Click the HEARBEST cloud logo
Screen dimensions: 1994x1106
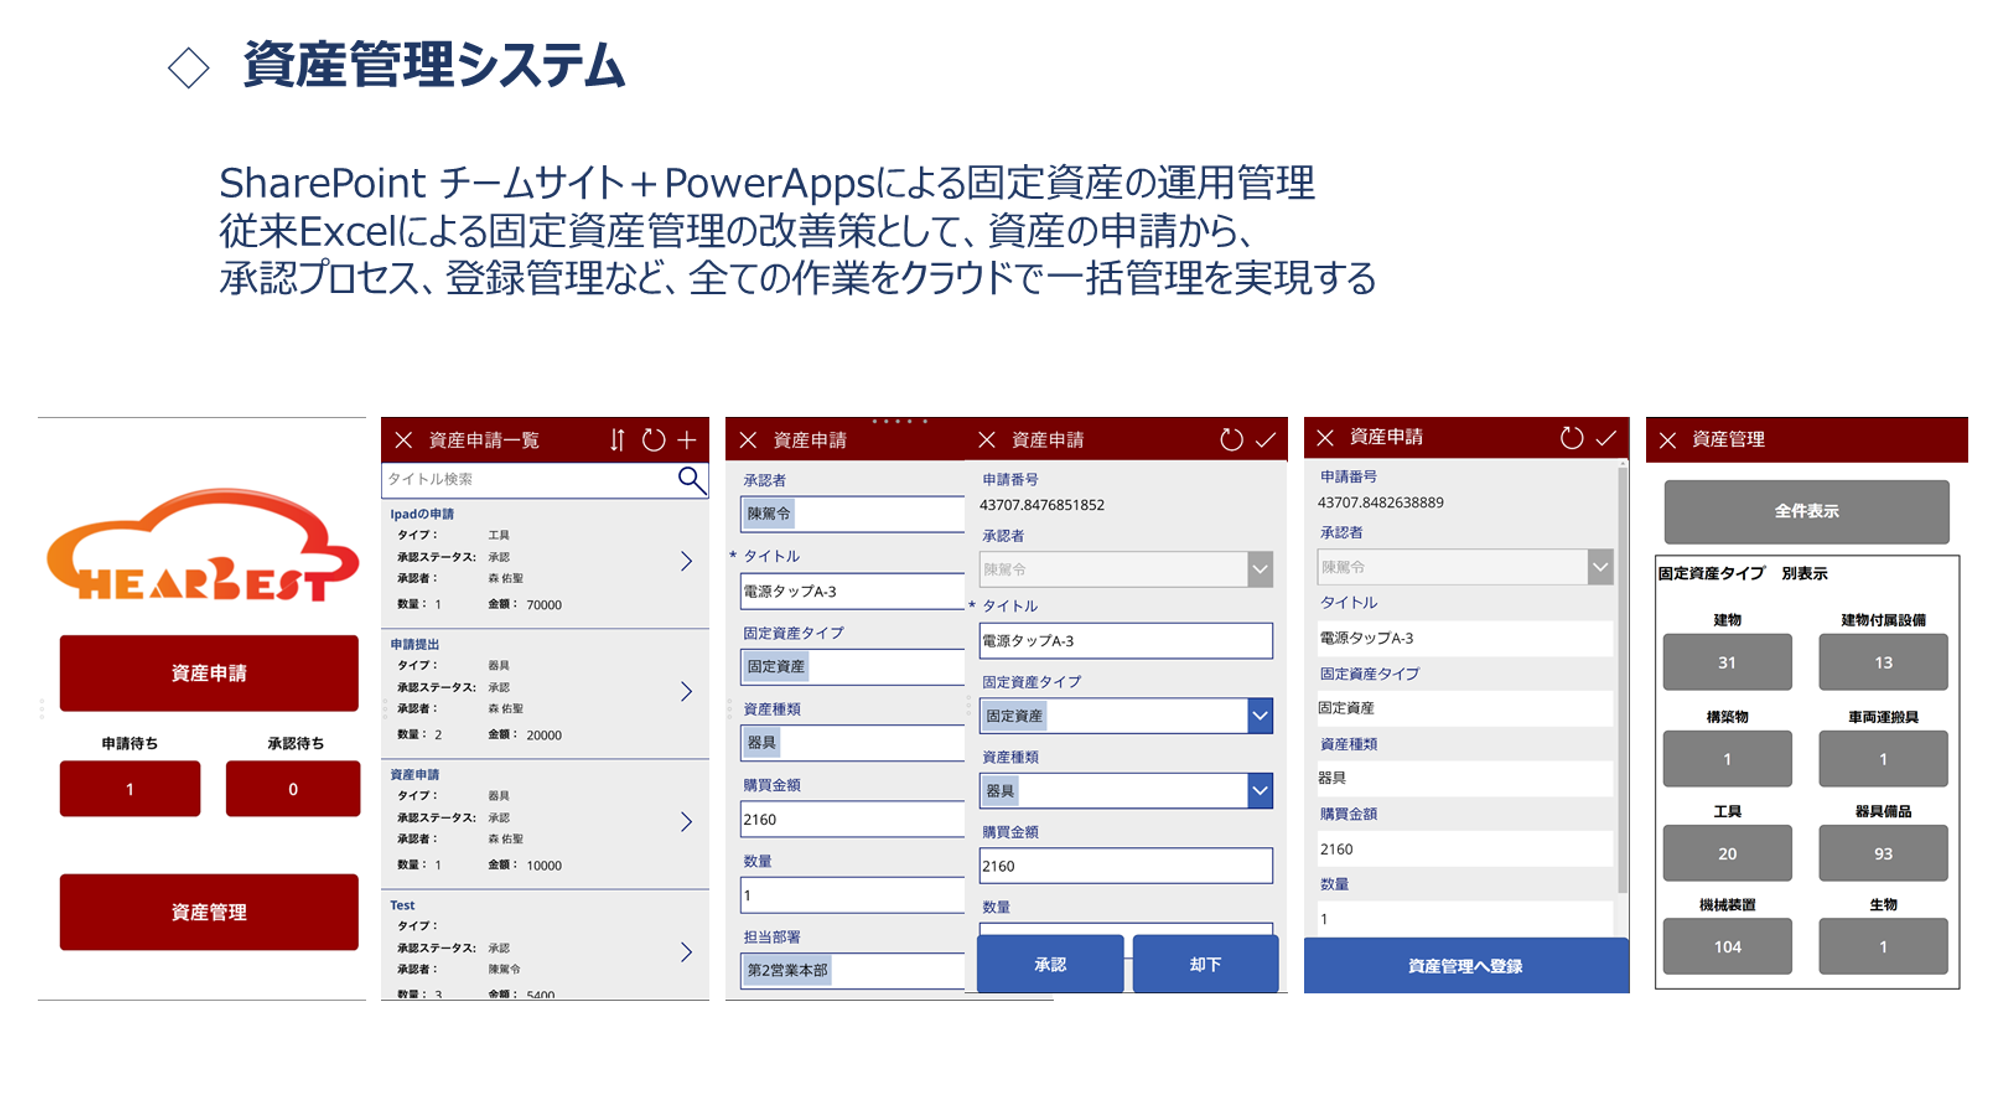[x=202, y=545]
